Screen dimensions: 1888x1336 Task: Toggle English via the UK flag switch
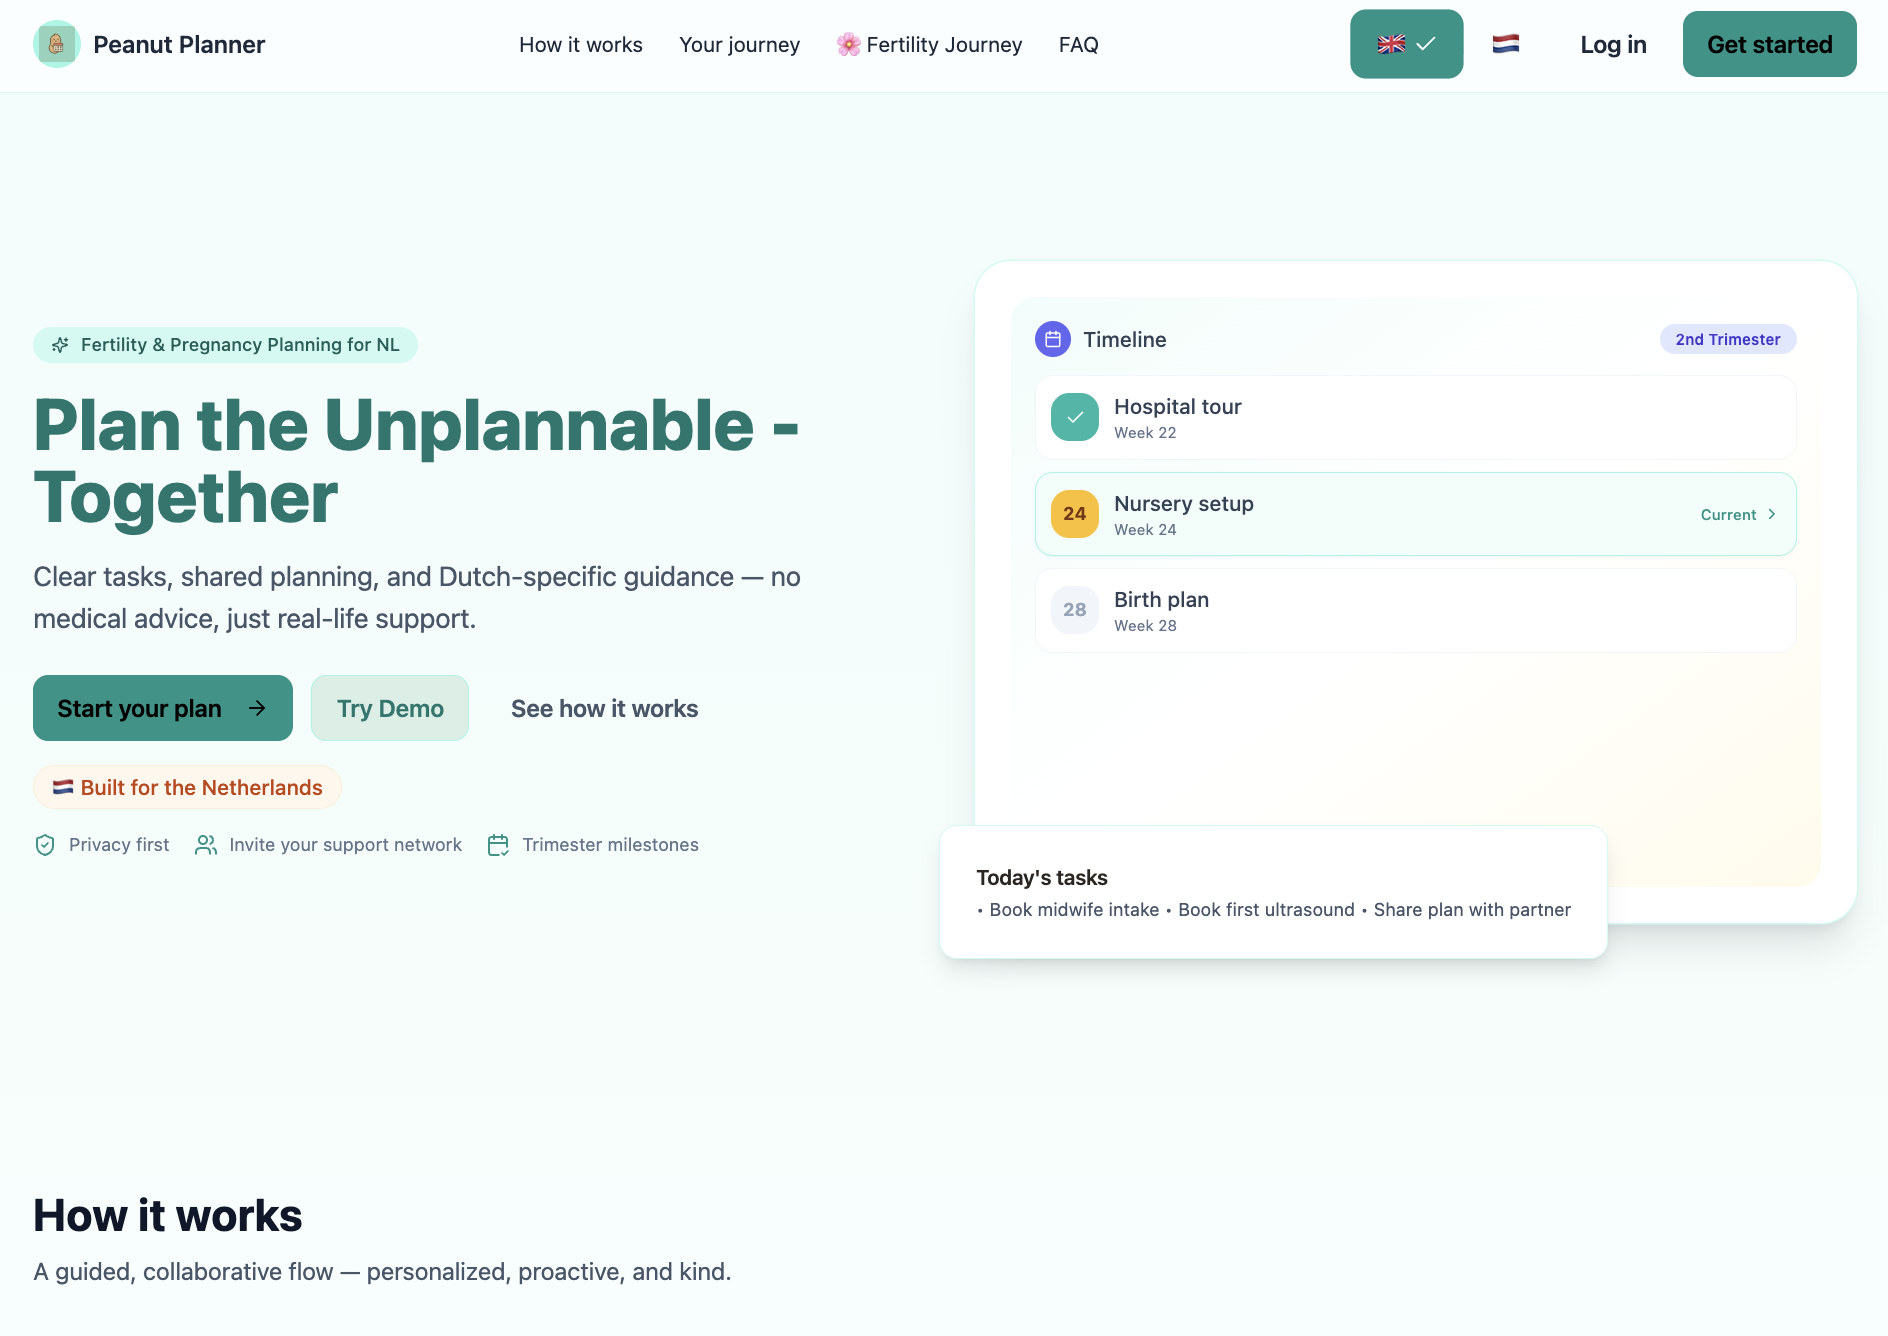click(1406, 44)
